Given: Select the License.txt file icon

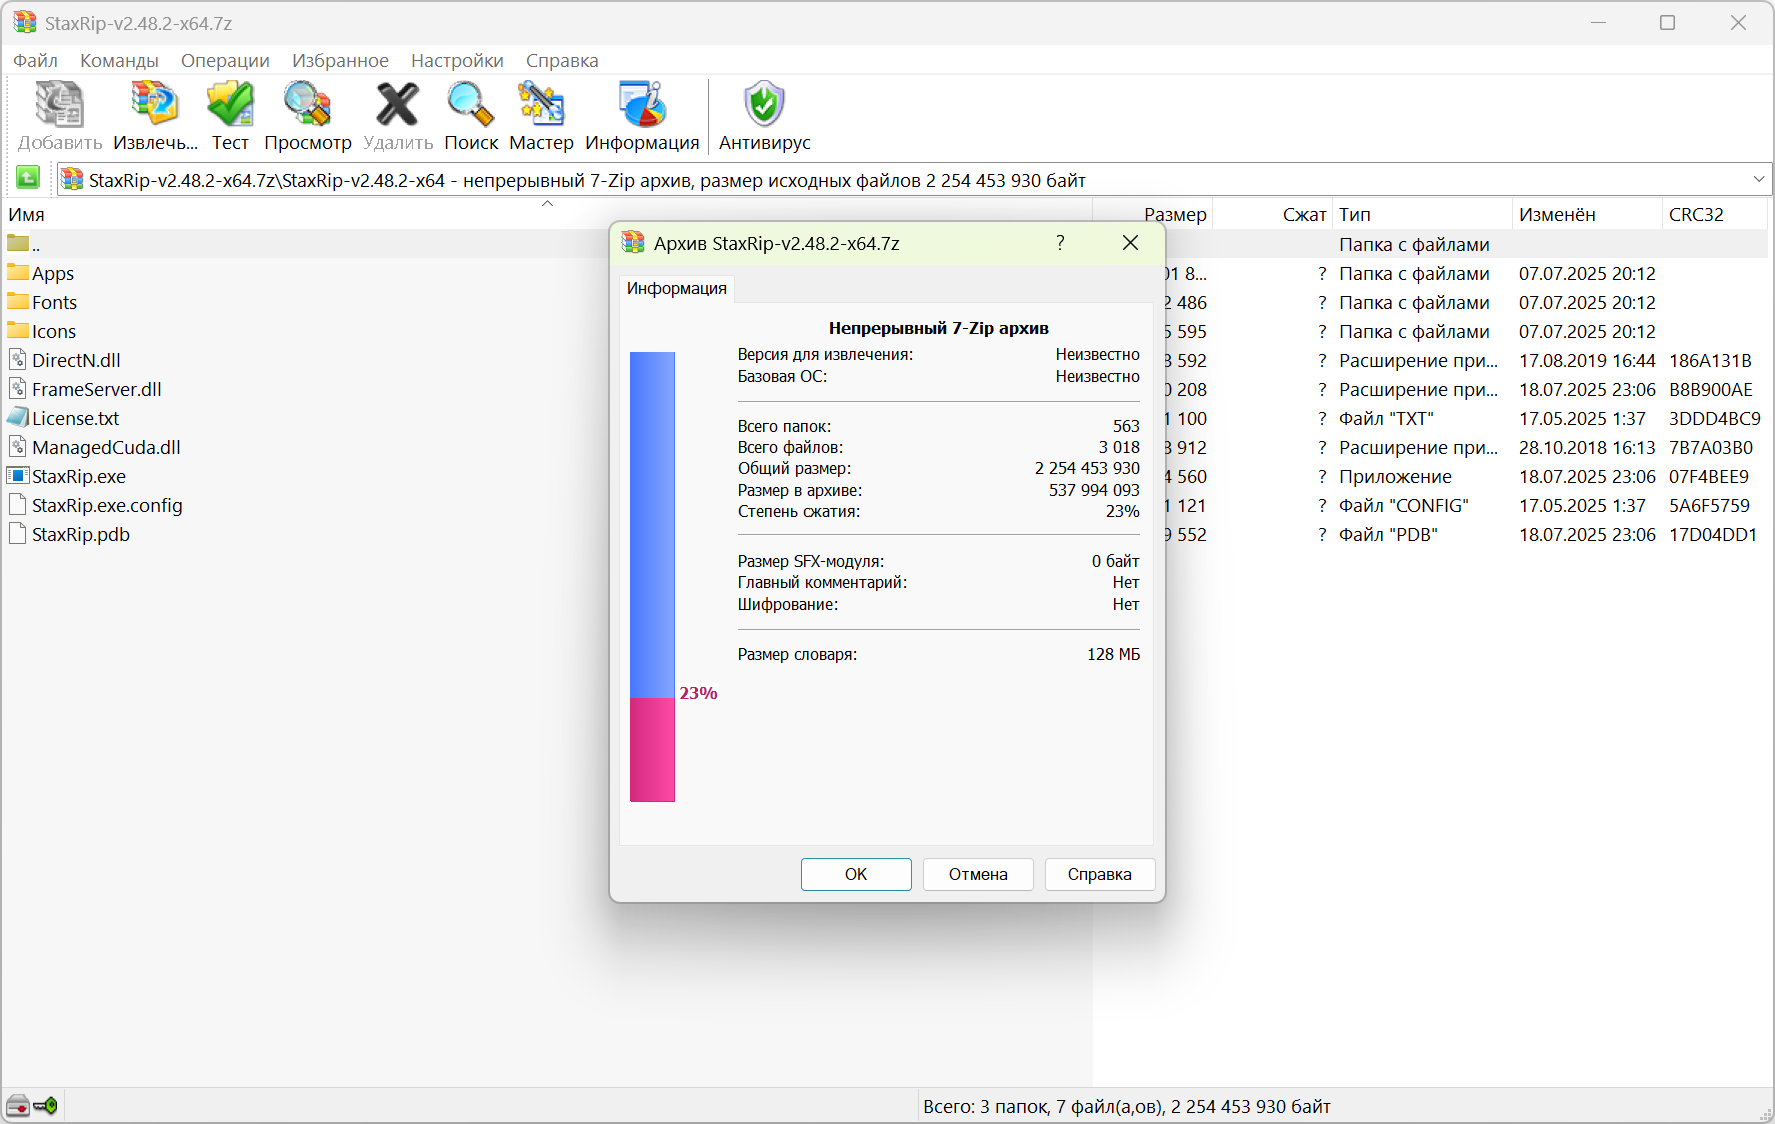Looking at the screenshot, I should coord(18,417).
